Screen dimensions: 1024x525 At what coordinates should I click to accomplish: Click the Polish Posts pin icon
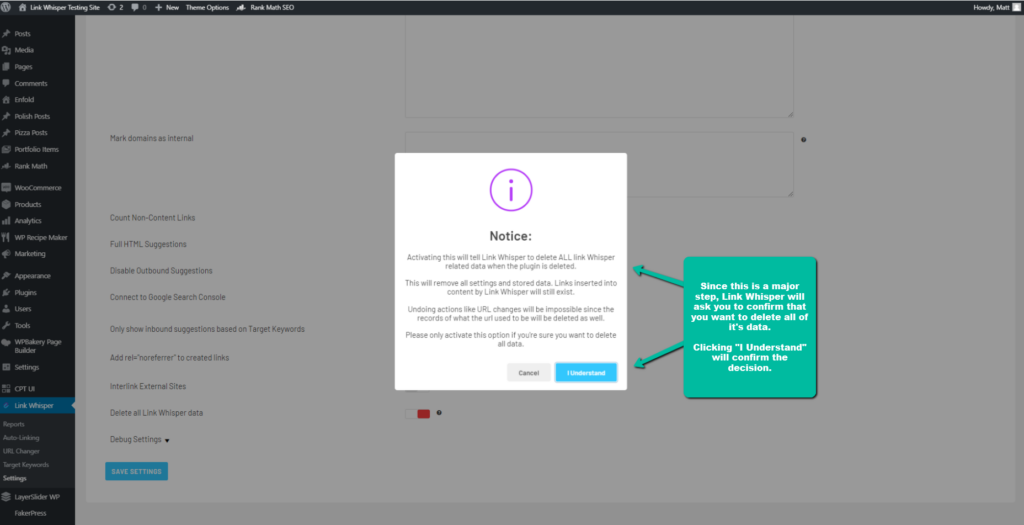click(x=7, y=116)
